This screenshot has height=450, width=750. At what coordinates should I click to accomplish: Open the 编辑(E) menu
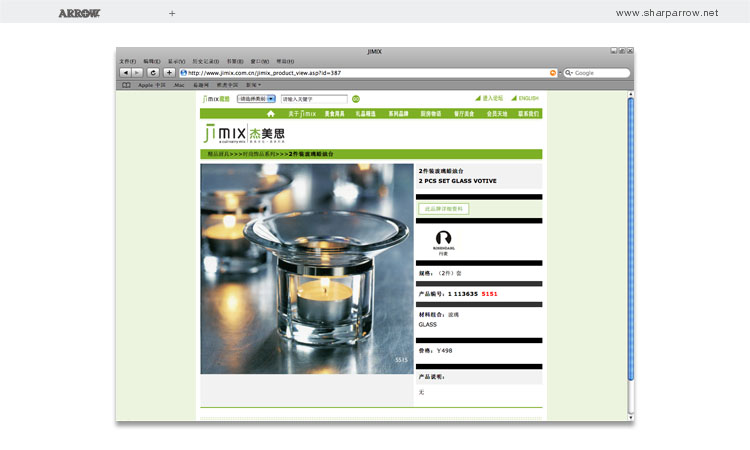pos(152,61)
